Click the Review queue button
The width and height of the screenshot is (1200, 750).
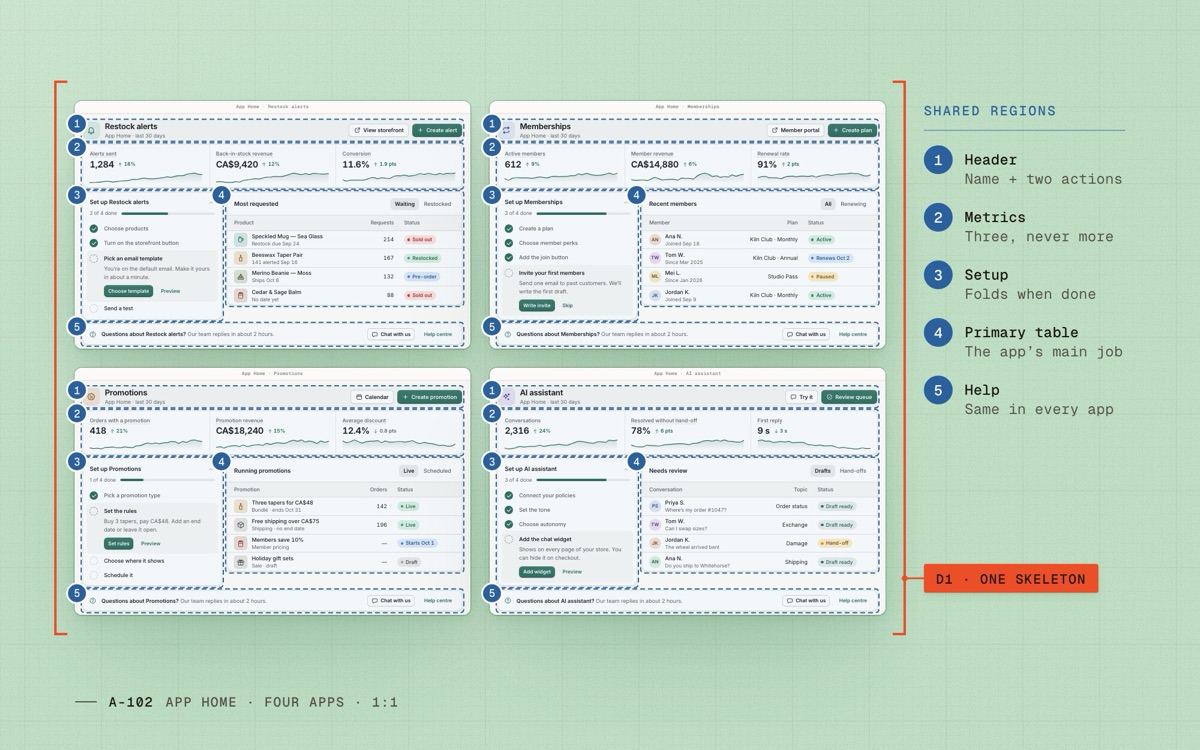pyautogui.click(x=850, y=397)
